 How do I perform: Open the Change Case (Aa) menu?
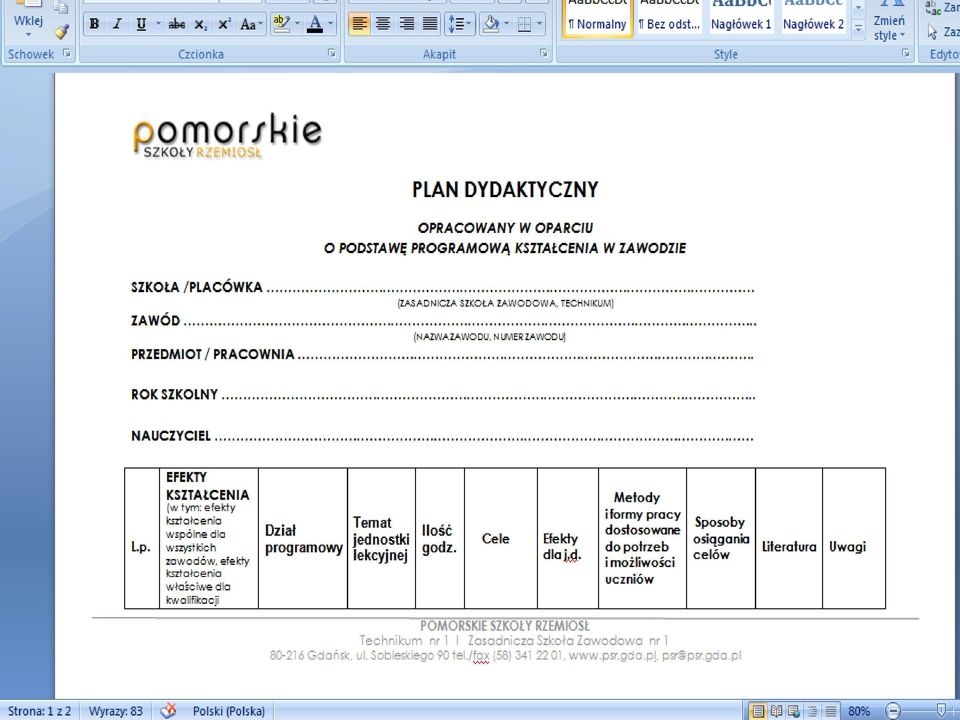(251, 24)
